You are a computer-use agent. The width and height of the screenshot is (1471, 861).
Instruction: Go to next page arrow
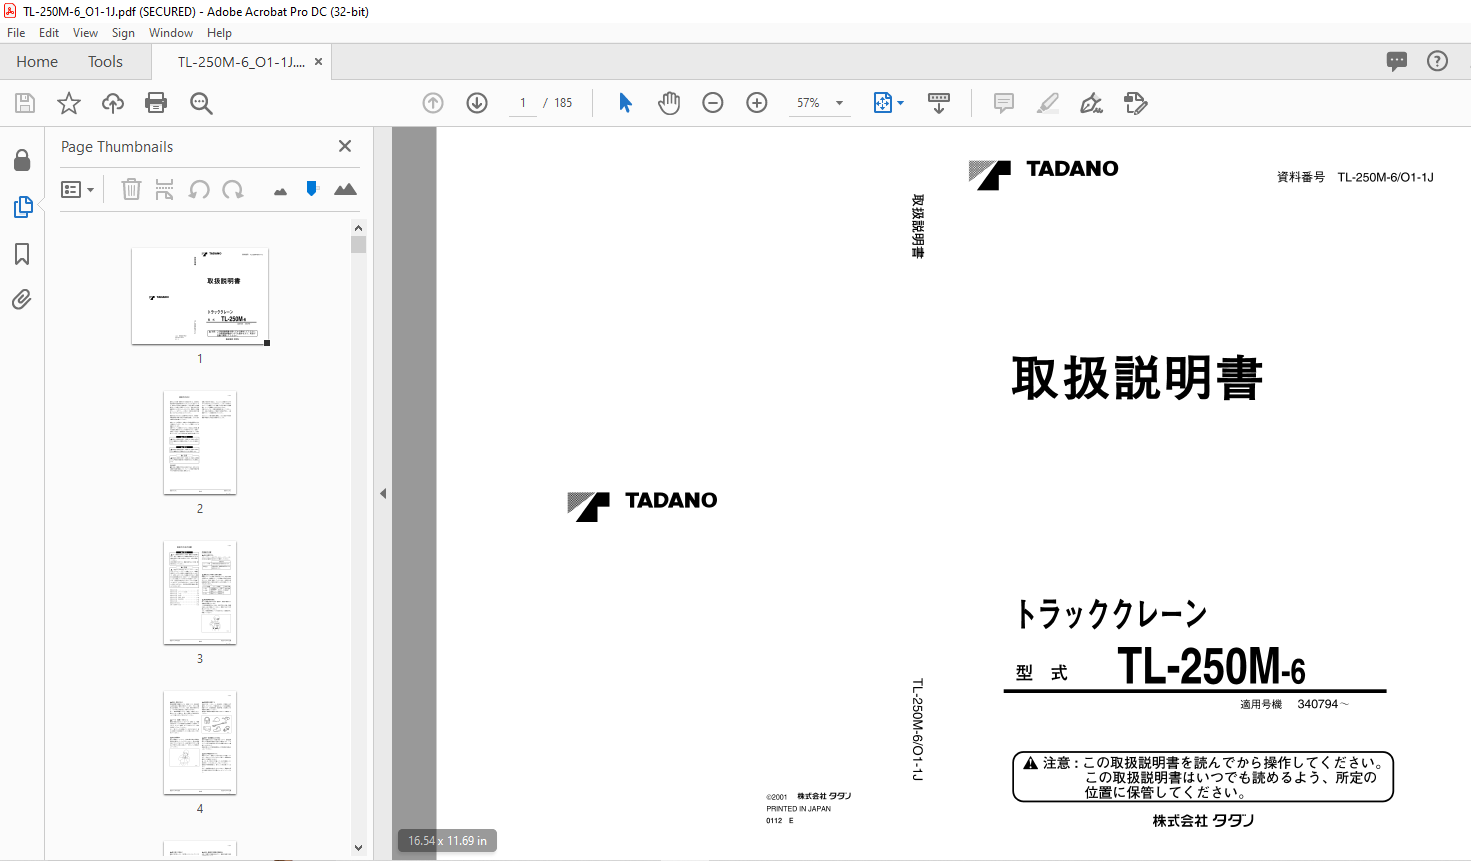tap(477, 103)
